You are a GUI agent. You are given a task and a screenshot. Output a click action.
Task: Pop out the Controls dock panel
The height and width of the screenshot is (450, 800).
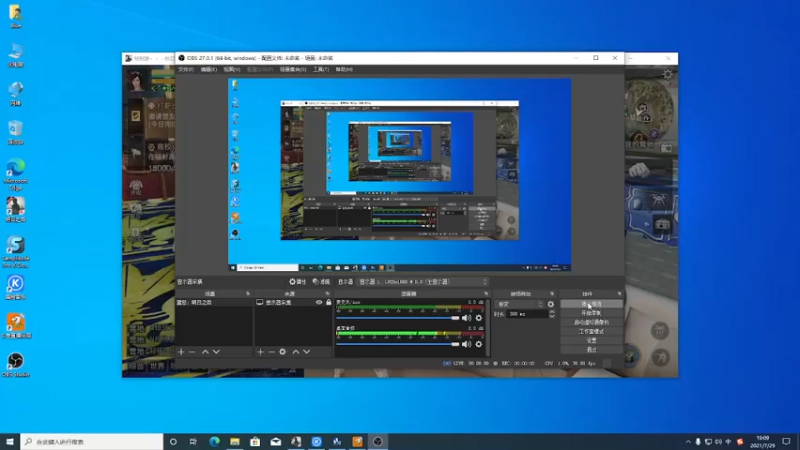tap(619, 294)
